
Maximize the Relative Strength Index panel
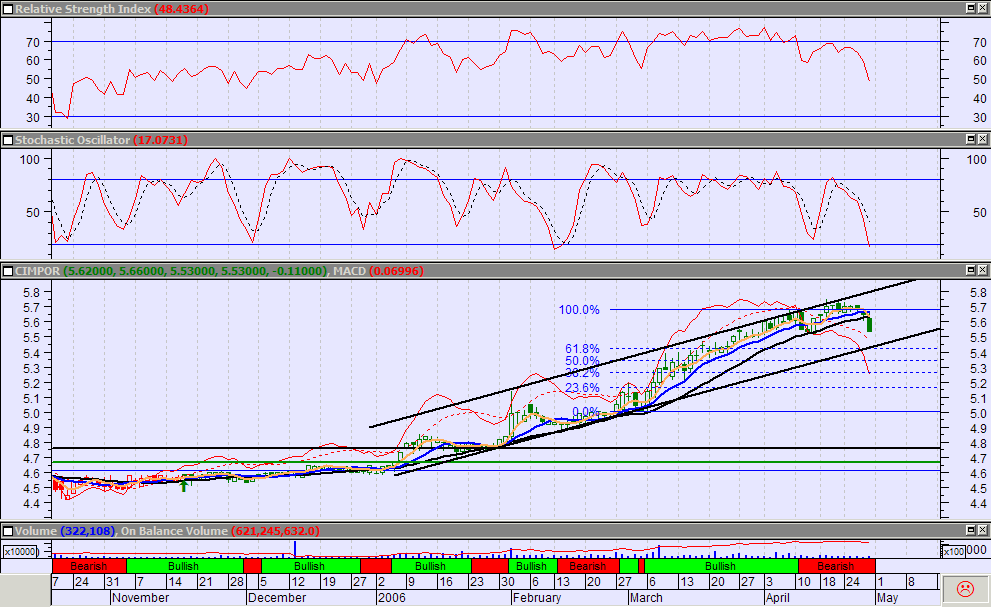[969, 8]
